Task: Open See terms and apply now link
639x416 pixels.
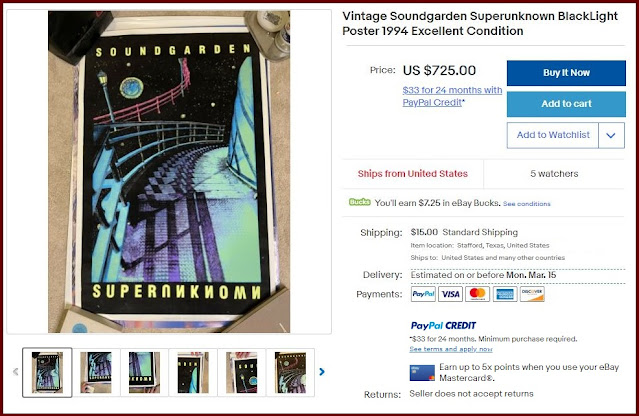Action: pyautogui.click(x=451, y=349)
